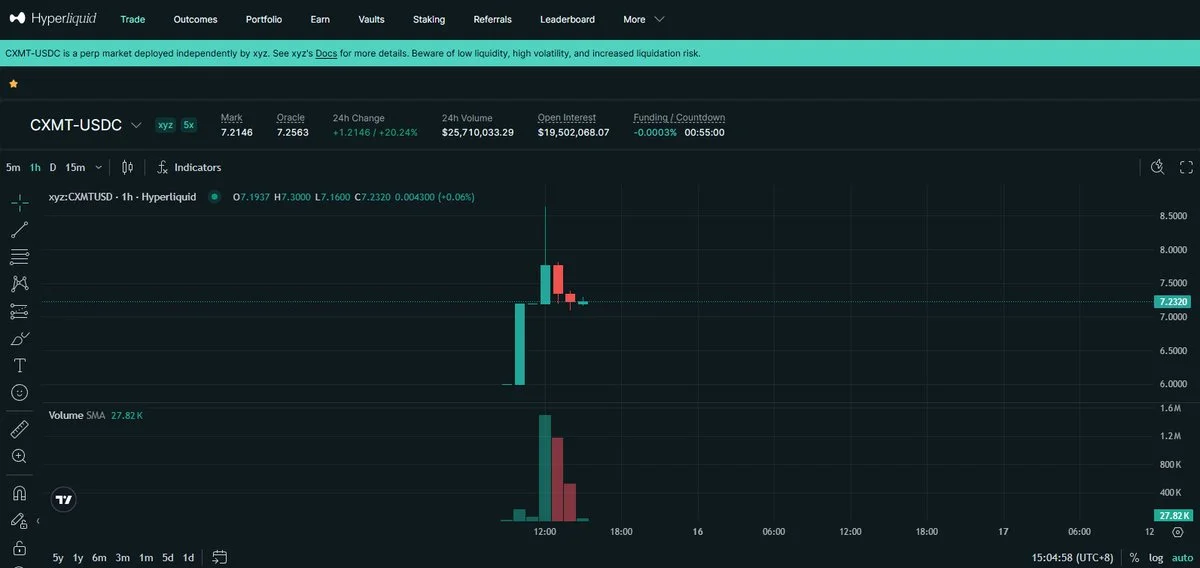1200x568 pixels.
Task: Click the xyz deployer tag
Action: 165,125
